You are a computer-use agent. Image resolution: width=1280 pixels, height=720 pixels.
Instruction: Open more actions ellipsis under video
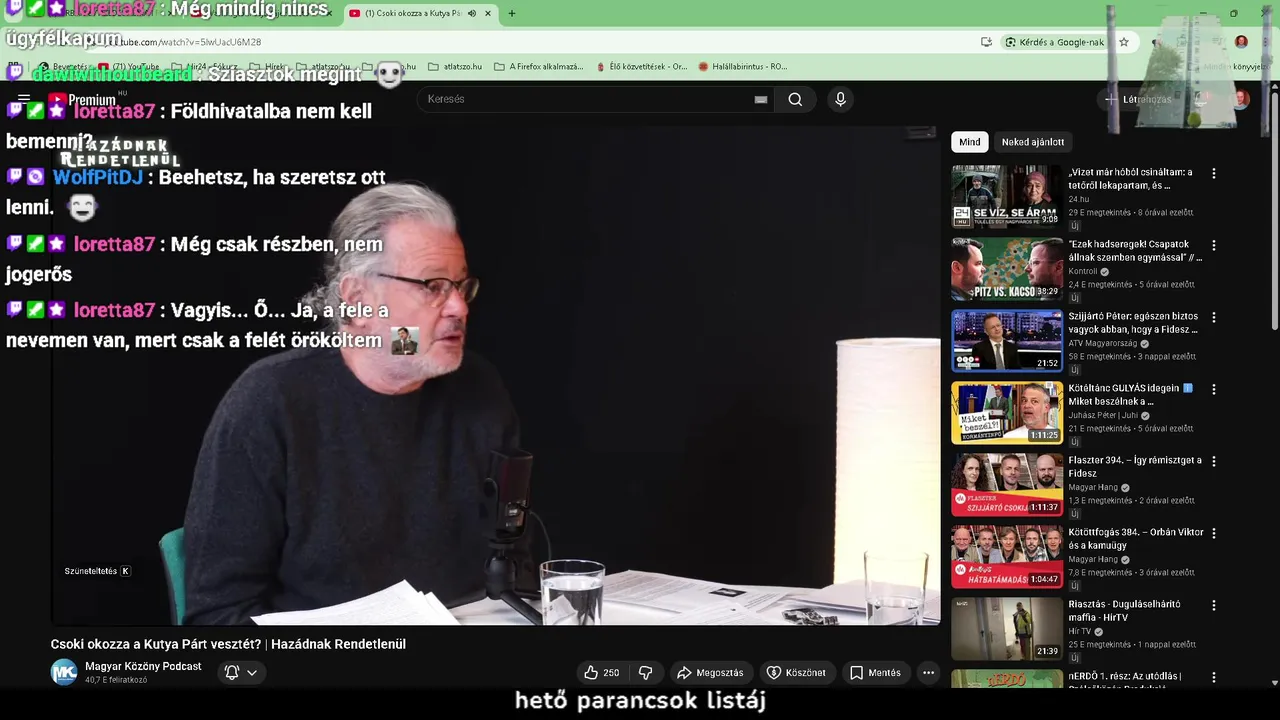click(928, 673)
